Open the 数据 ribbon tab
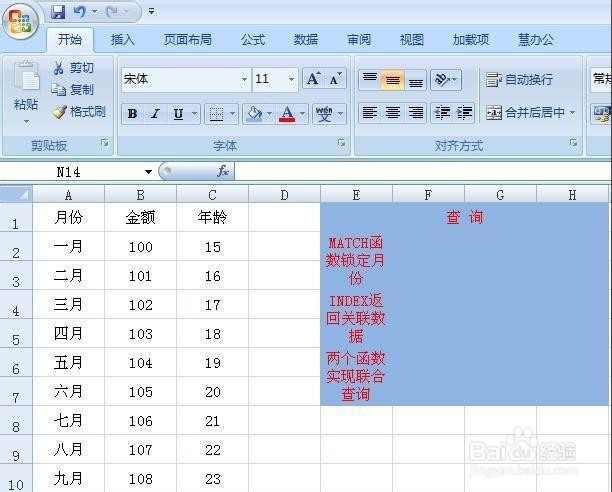This screenshot has height=492, width=612. click(x=306, y=39)
